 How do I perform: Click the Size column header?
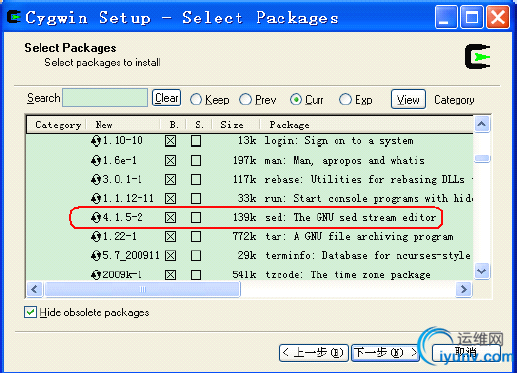pyautogui.click(x=236, y=125)
